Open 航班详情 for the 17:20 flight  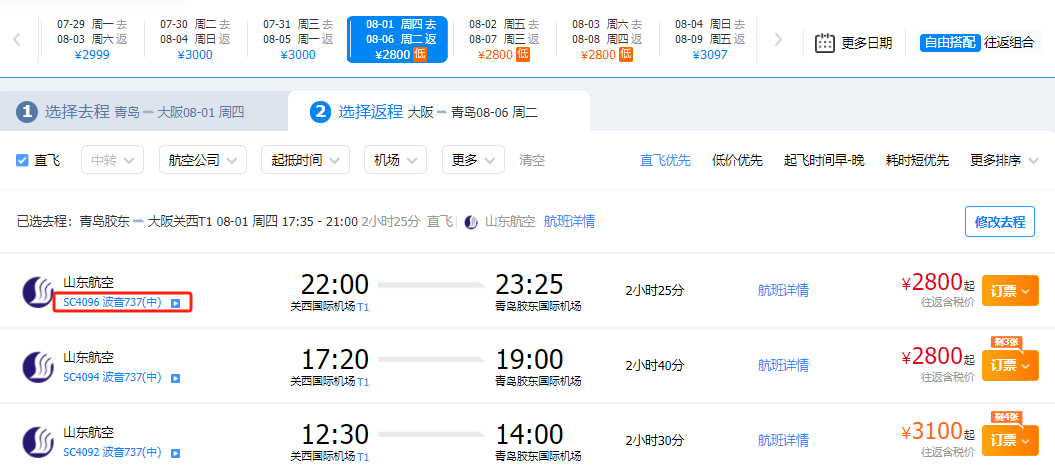click(x=783, y=365)
